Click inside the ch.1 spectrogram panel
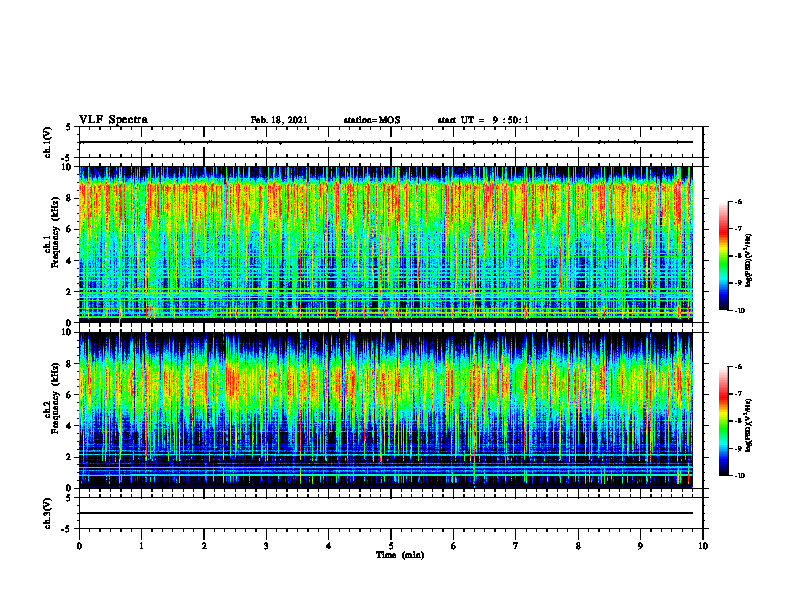 click(x=385, y=244)
